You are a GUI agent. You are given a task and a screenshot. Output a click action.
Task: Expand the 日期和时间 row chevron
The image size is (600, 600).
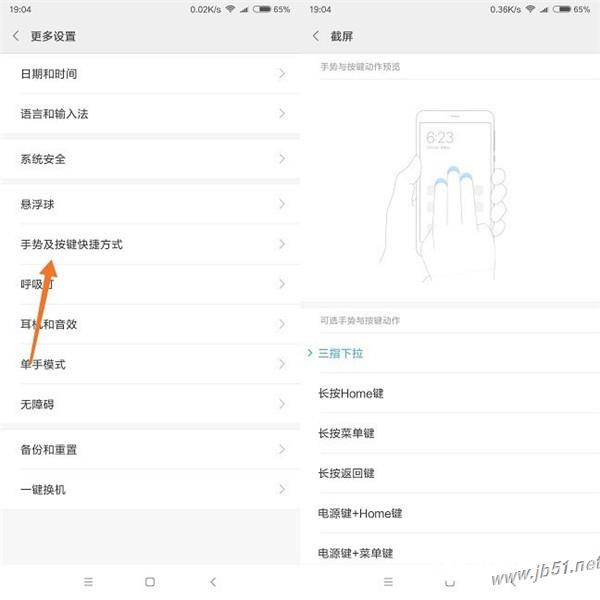click(282, 73)
